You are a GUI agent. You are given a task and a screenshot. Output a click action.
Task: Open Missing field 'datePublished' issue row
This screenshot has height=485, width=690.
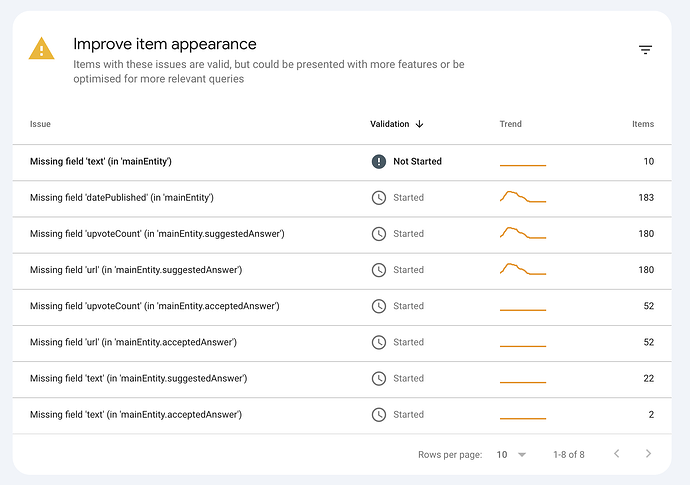[342, 198]
